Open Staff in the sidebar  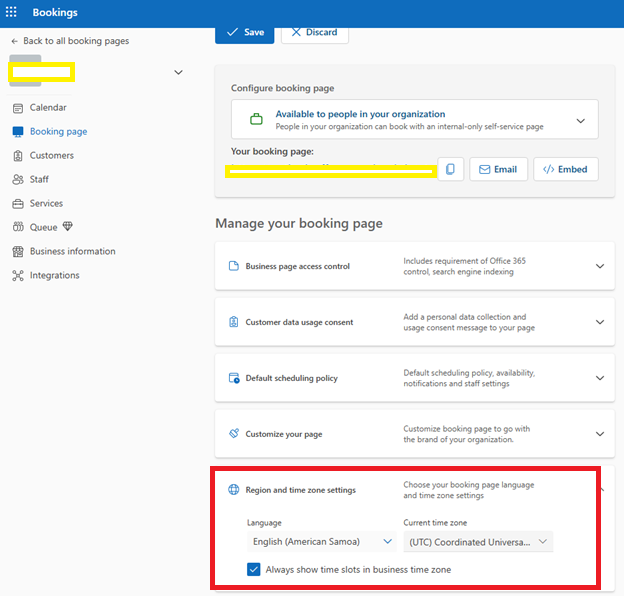click(39, 180)
